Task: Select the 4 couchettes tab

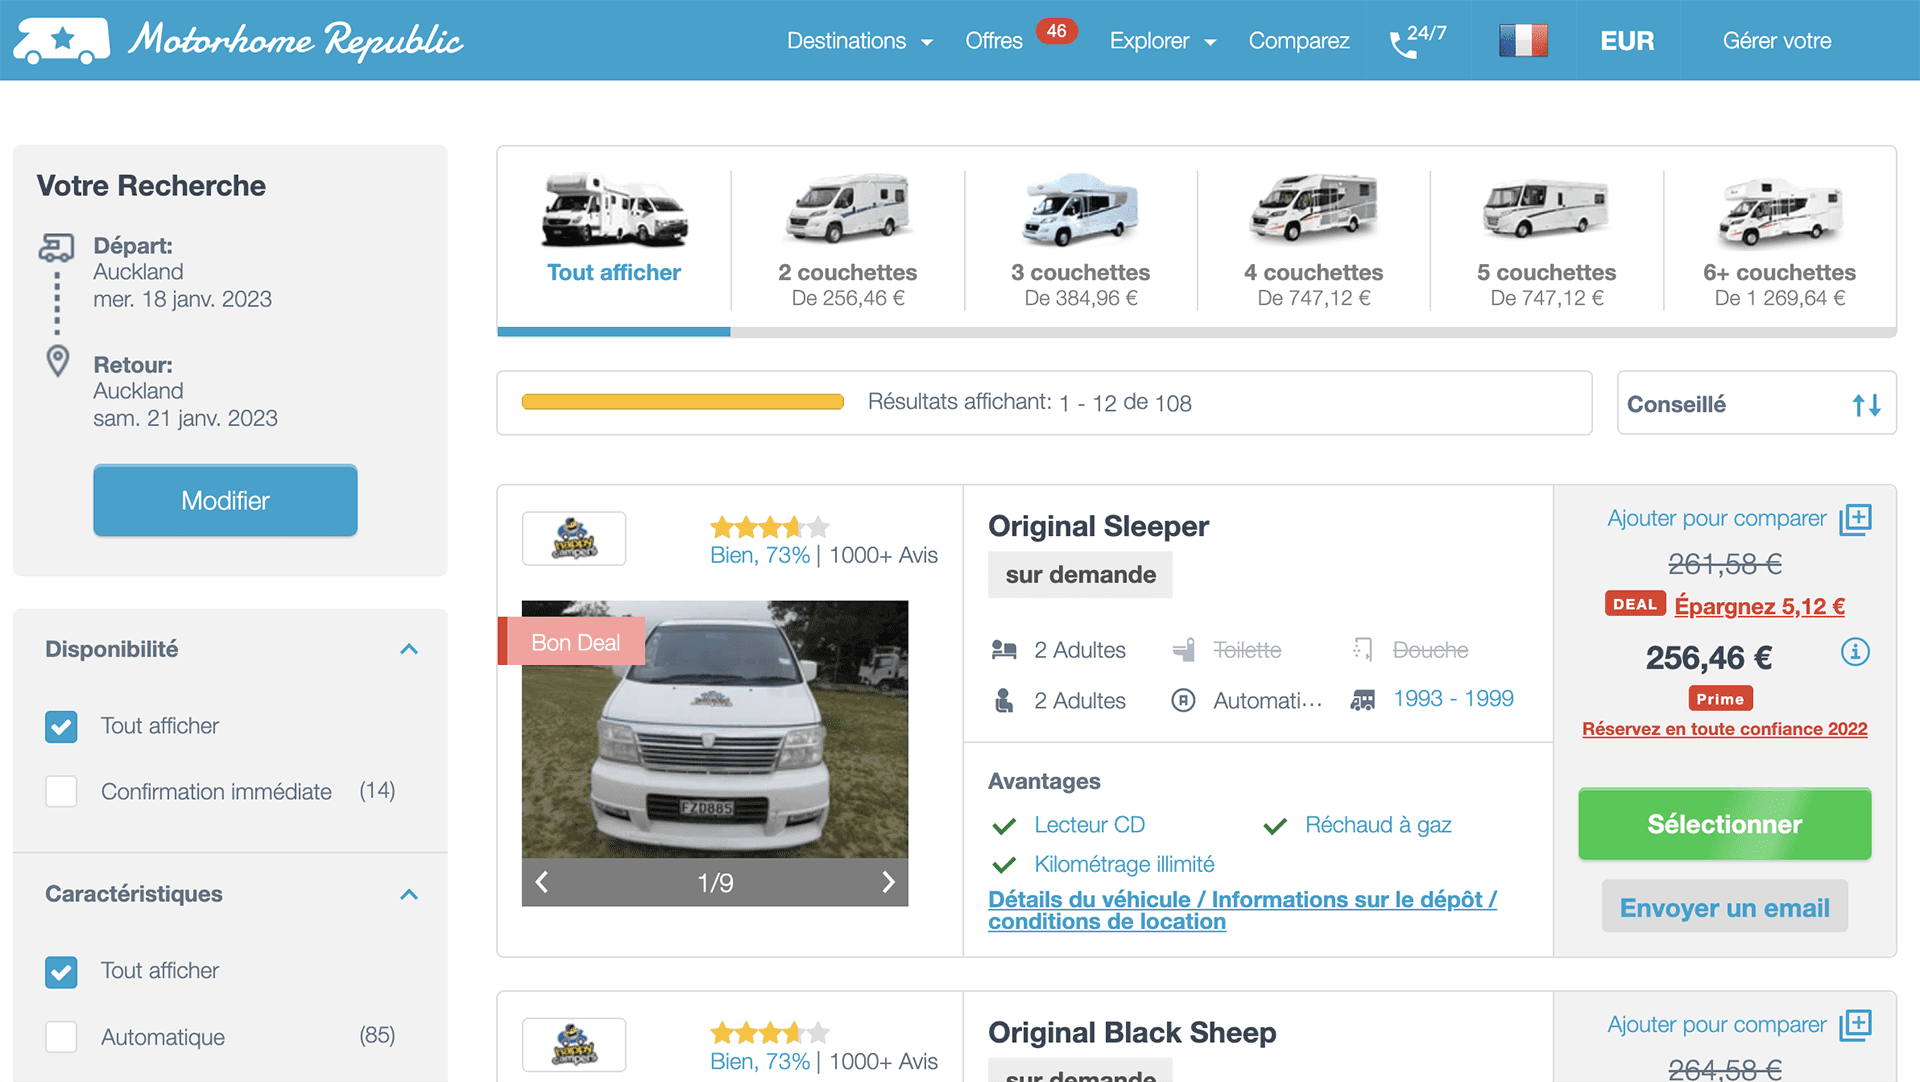Action: coord(1314,240)
